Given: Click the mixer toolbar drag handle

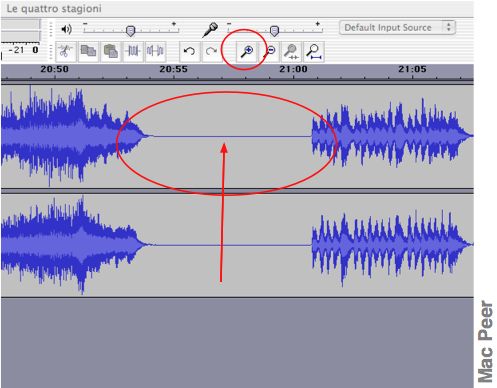Looking at the screenshot, I should [51, 29].
